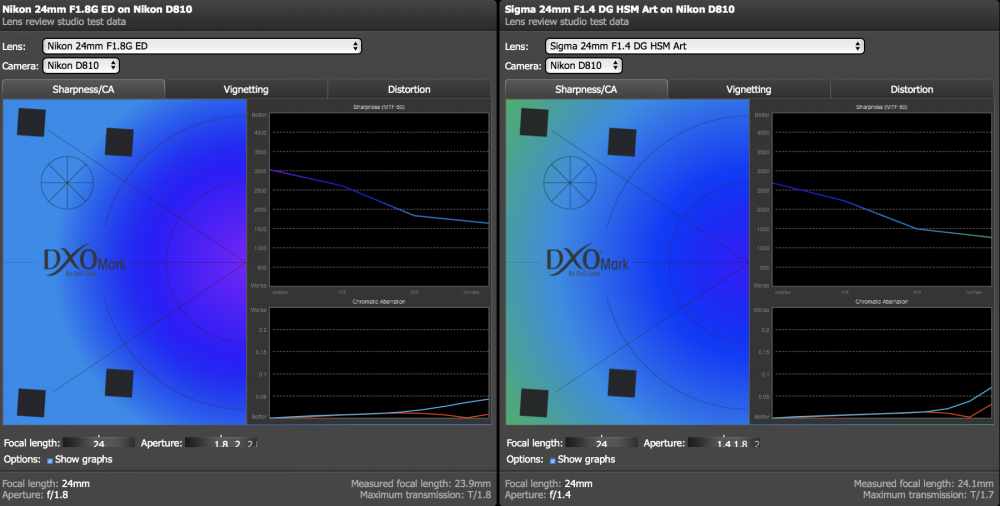Toggle Show graphs checkbox in the Nikon panel

(x=50, y=460)
